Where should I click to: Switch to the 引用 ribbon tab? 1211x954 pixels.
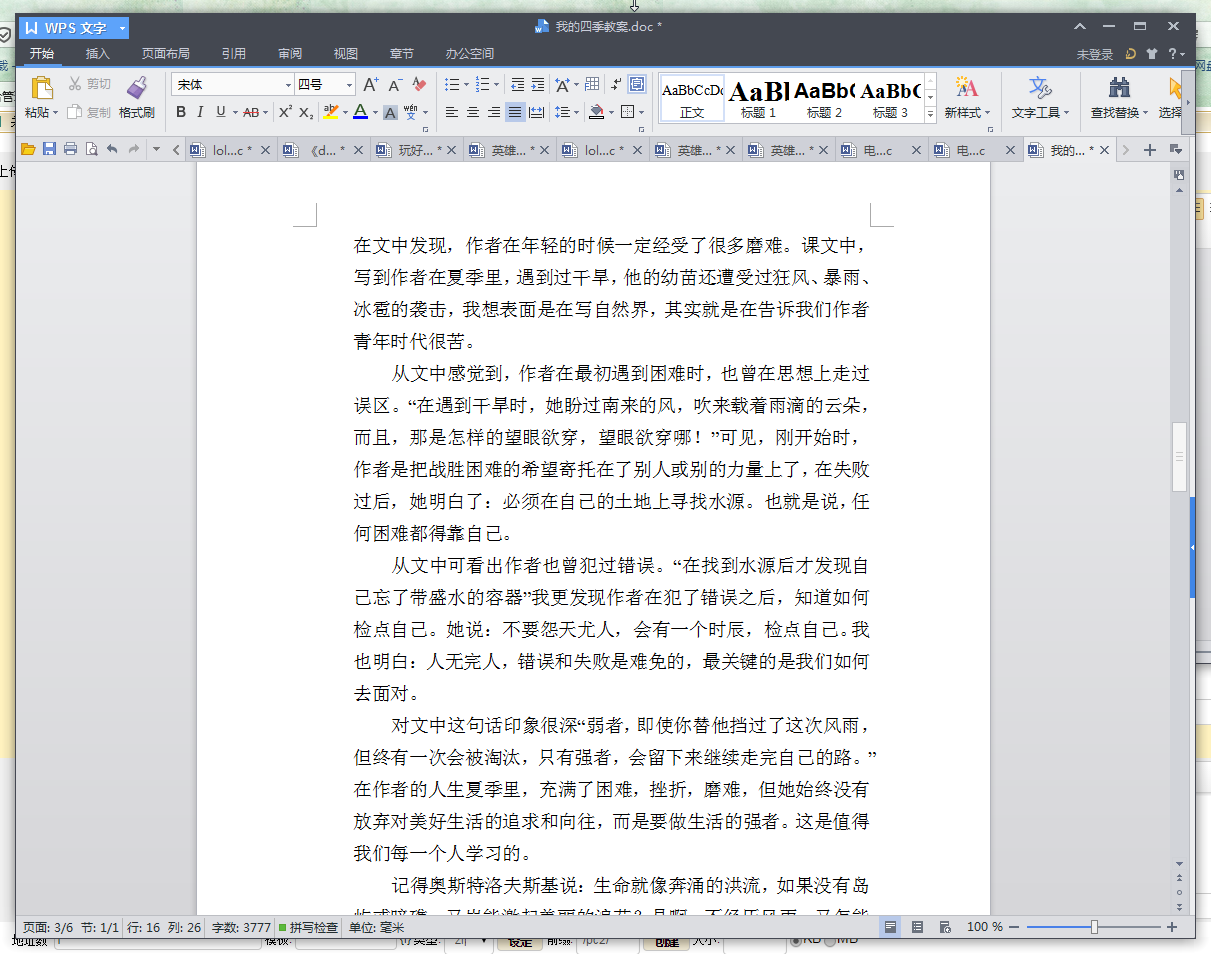(x=234, y=54)
